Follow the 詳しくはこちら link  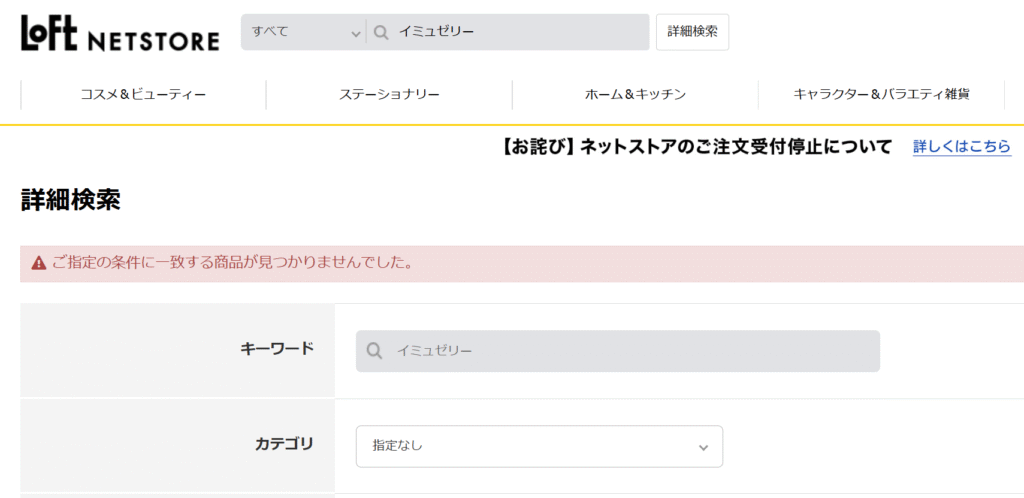(961, 147)
